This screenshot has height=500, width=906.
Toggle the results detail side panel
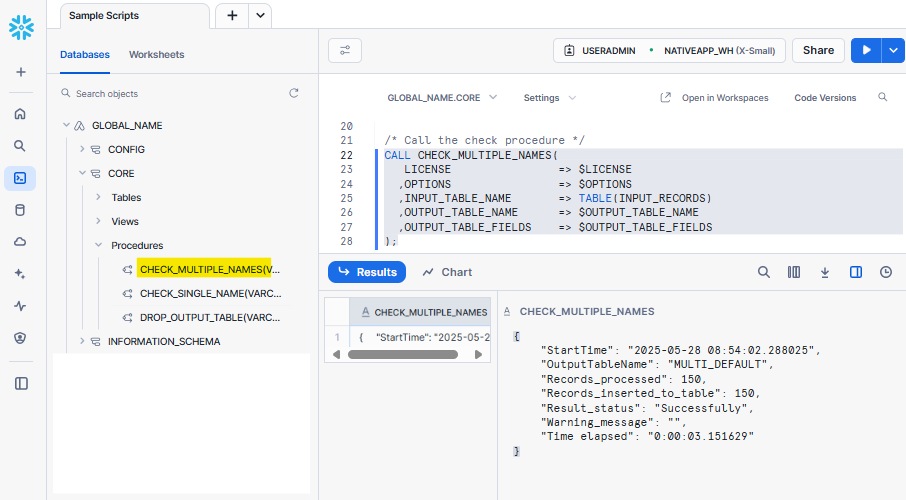click(856, 272)
